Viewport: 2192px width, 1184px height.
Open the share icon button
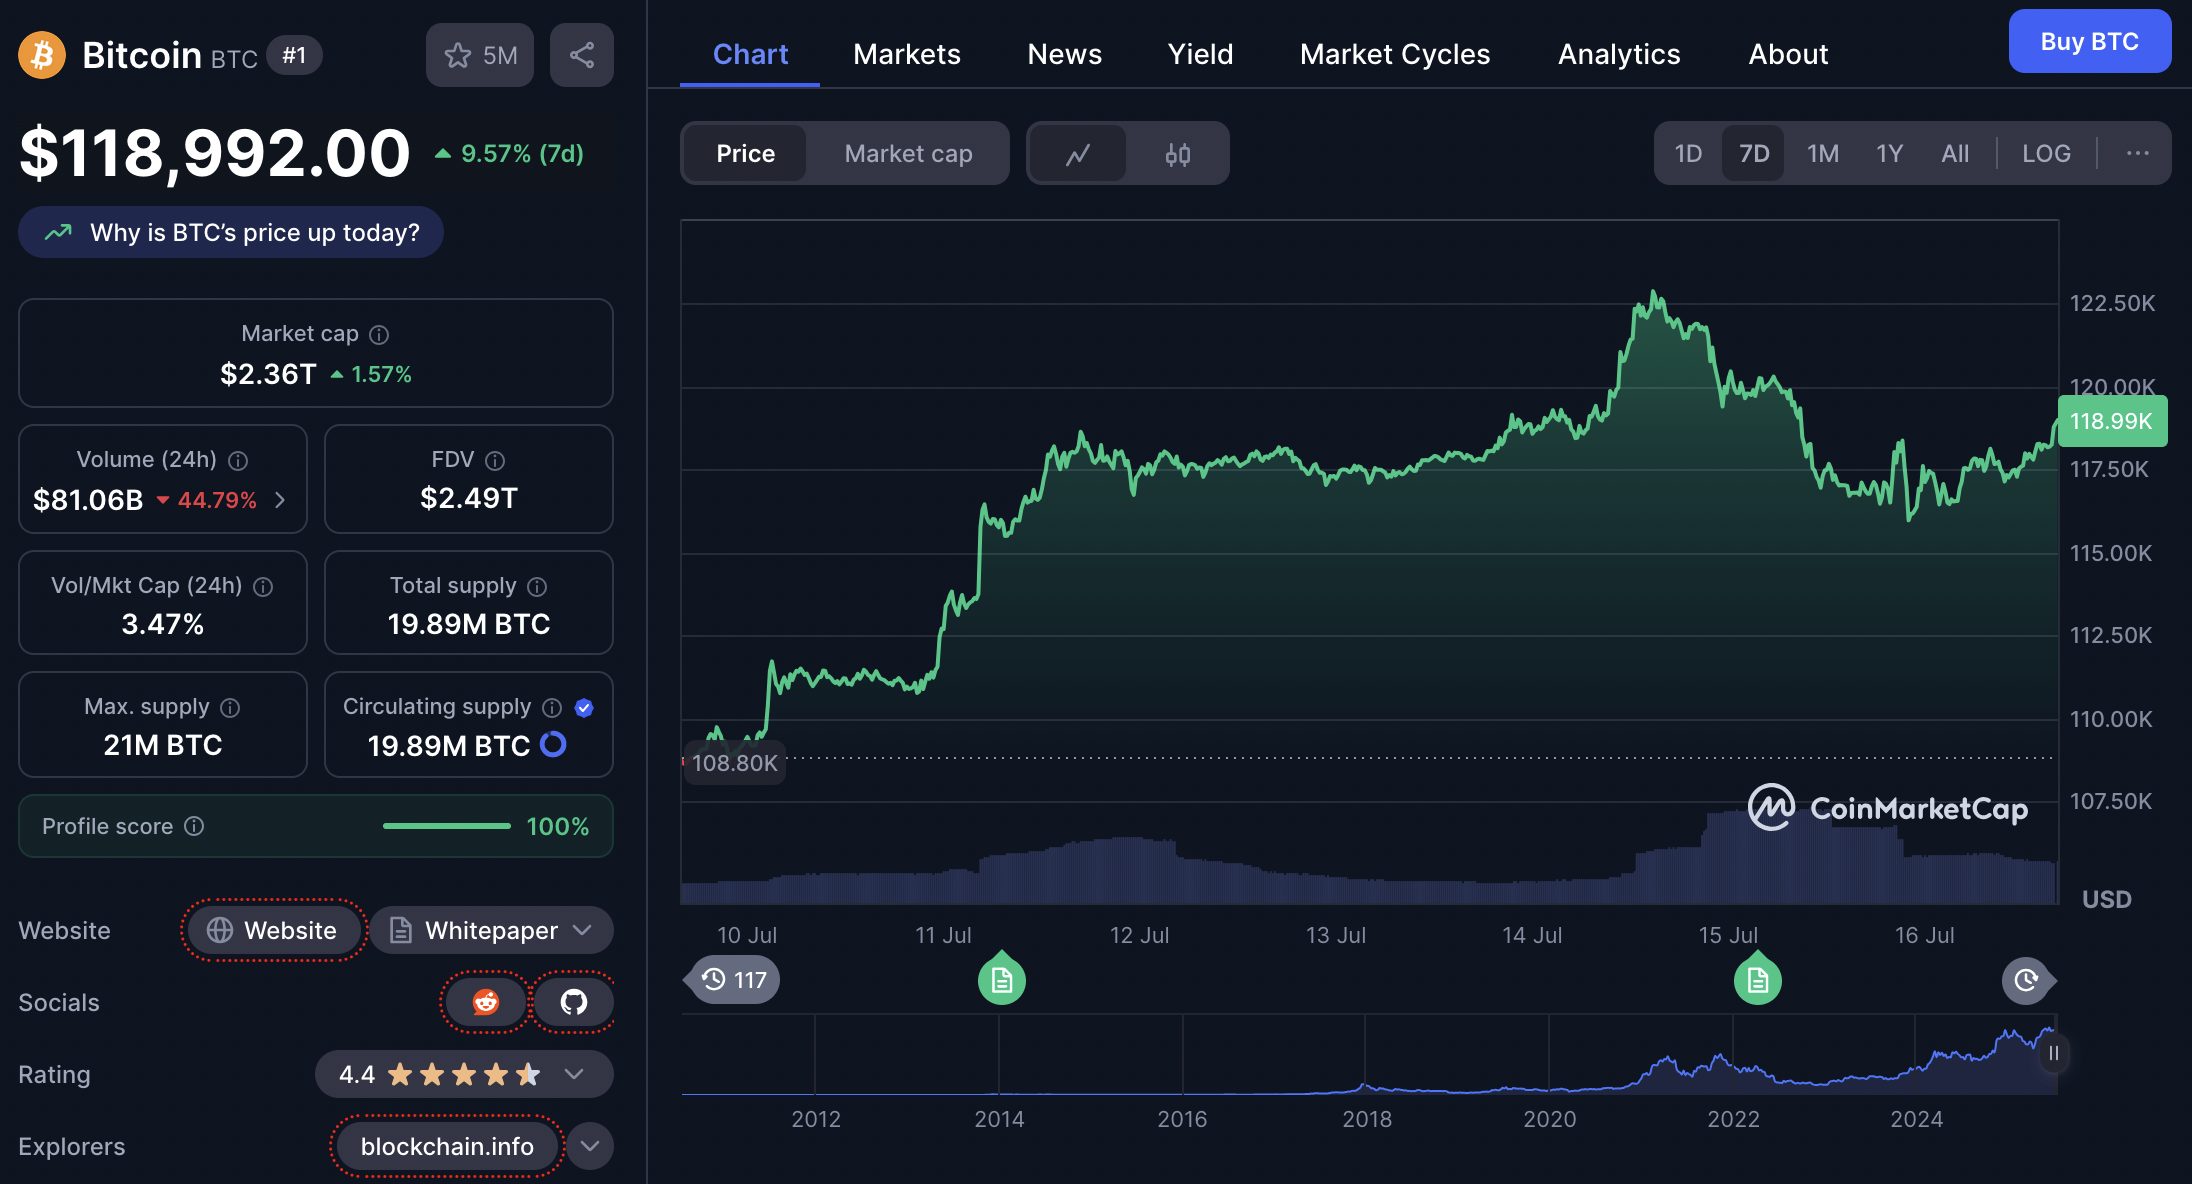point(582,55)
